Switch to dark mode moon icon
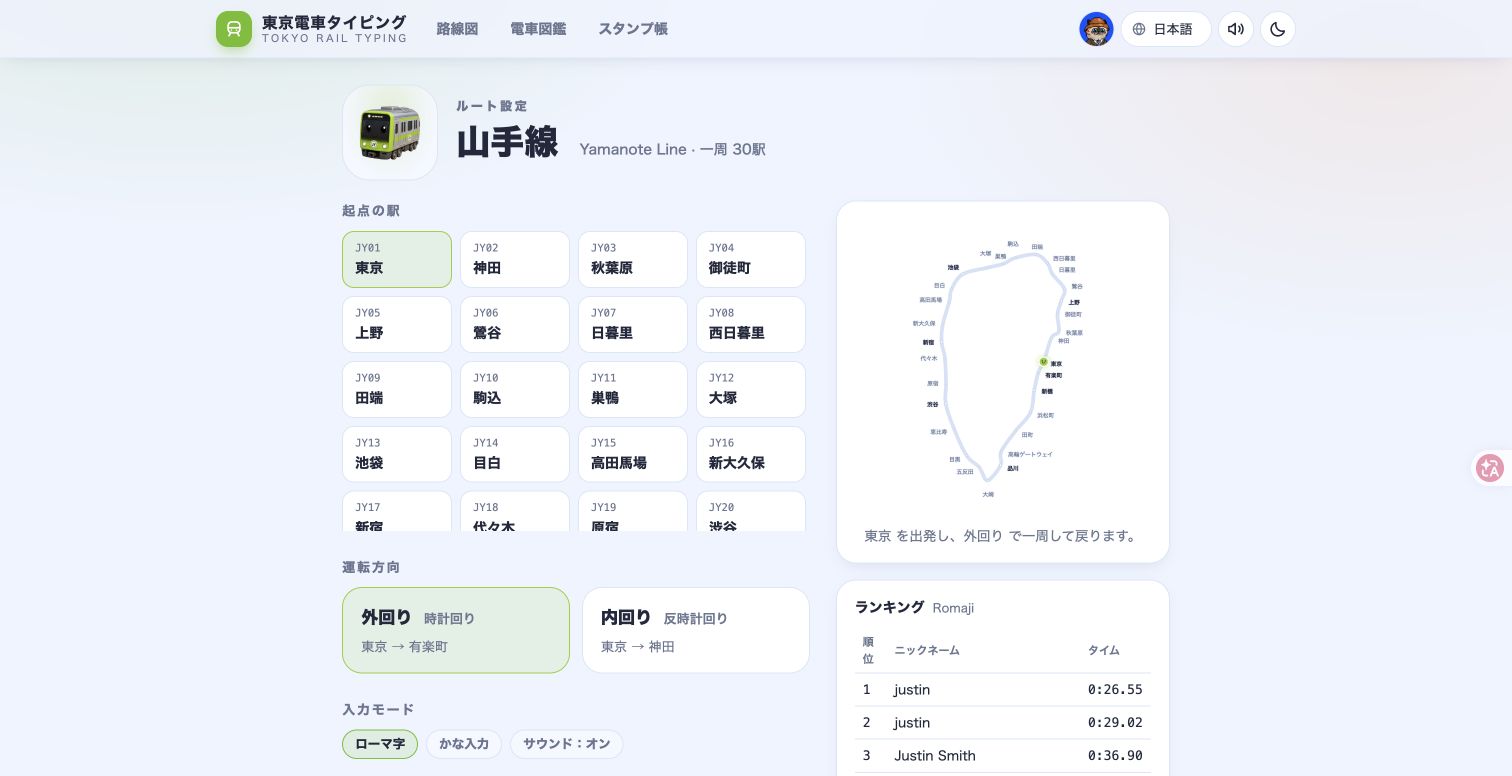Viewport: 1512px width, 776px height. 1278,29
